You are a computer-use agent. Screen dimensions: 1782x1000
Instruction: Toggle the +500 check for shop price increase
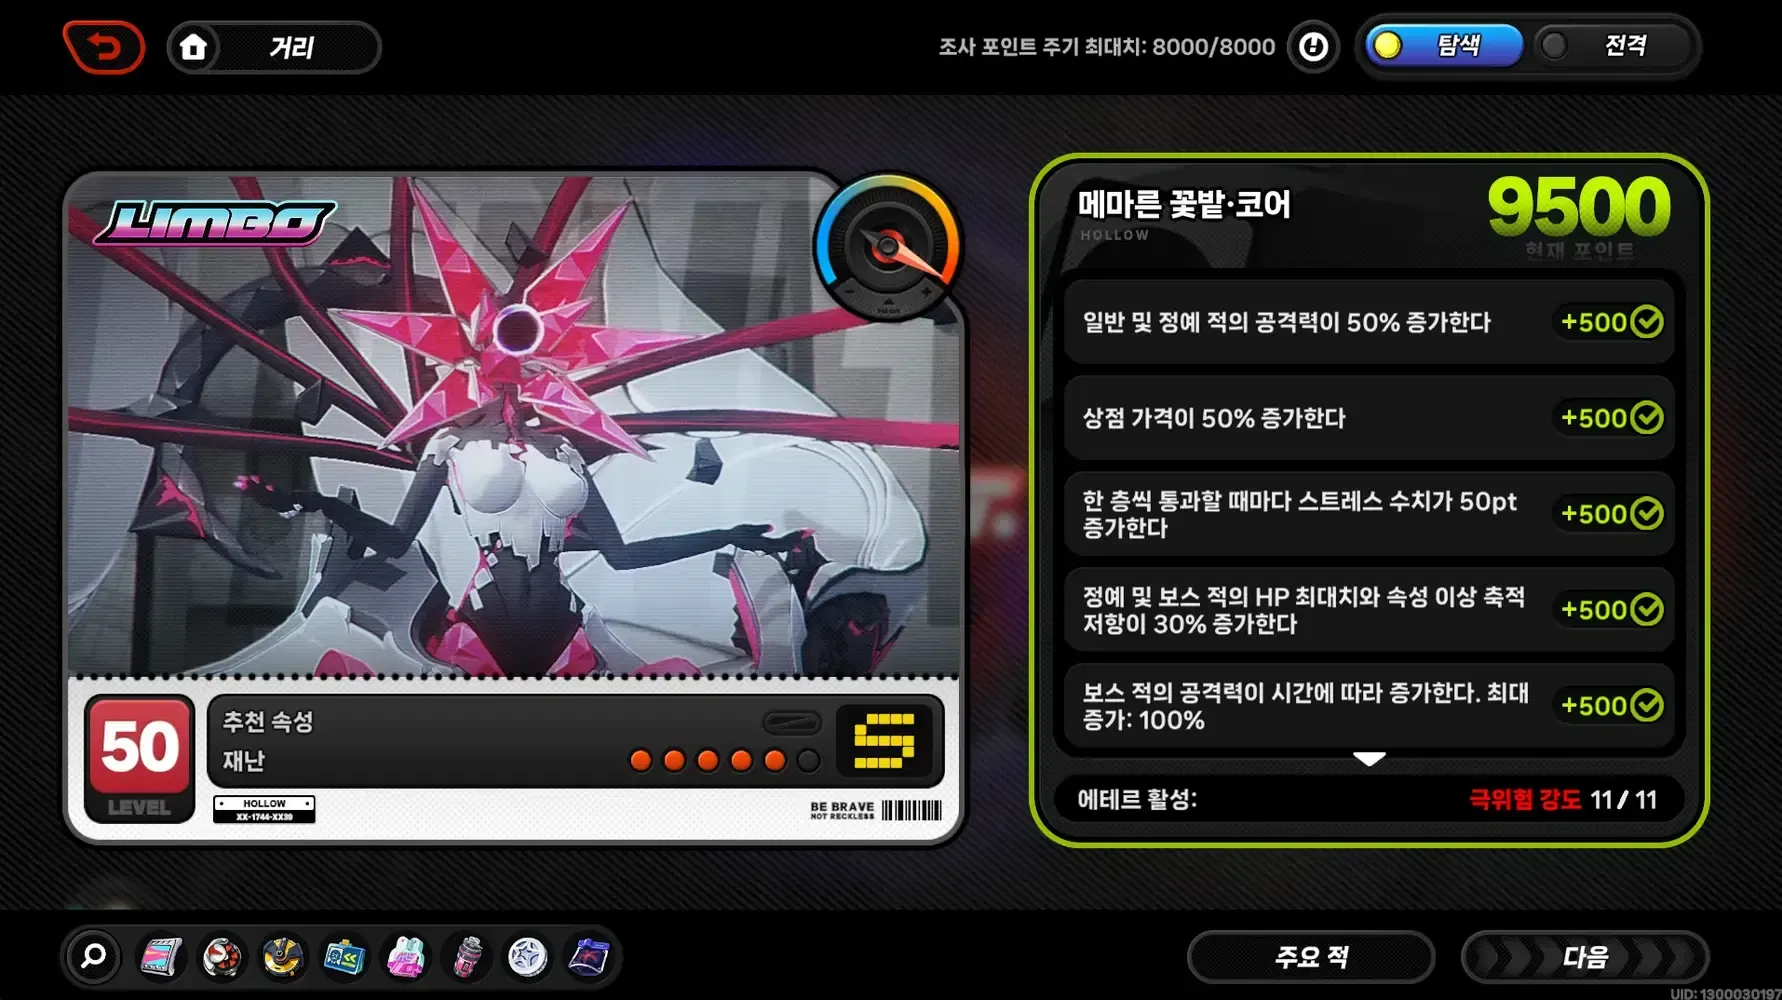click(1646, 418)
